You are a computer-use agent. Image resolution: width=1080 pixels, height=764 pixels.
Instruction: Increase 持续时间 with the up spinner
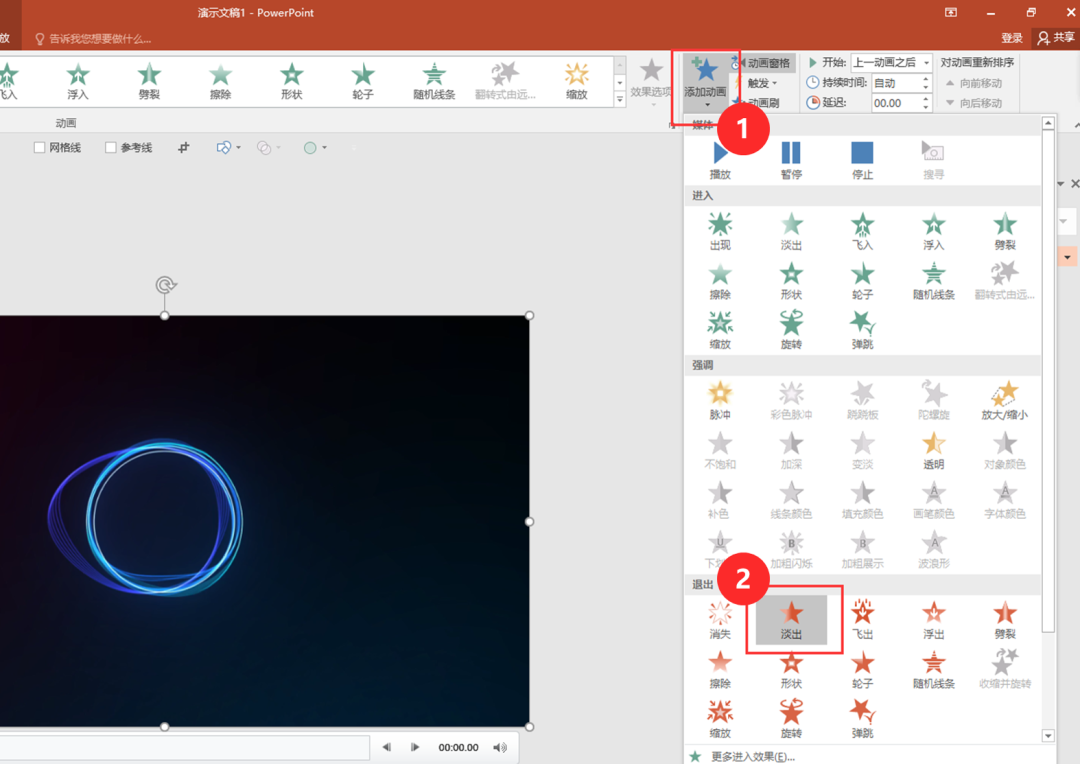pyautogui.click(x=926, y=79)
